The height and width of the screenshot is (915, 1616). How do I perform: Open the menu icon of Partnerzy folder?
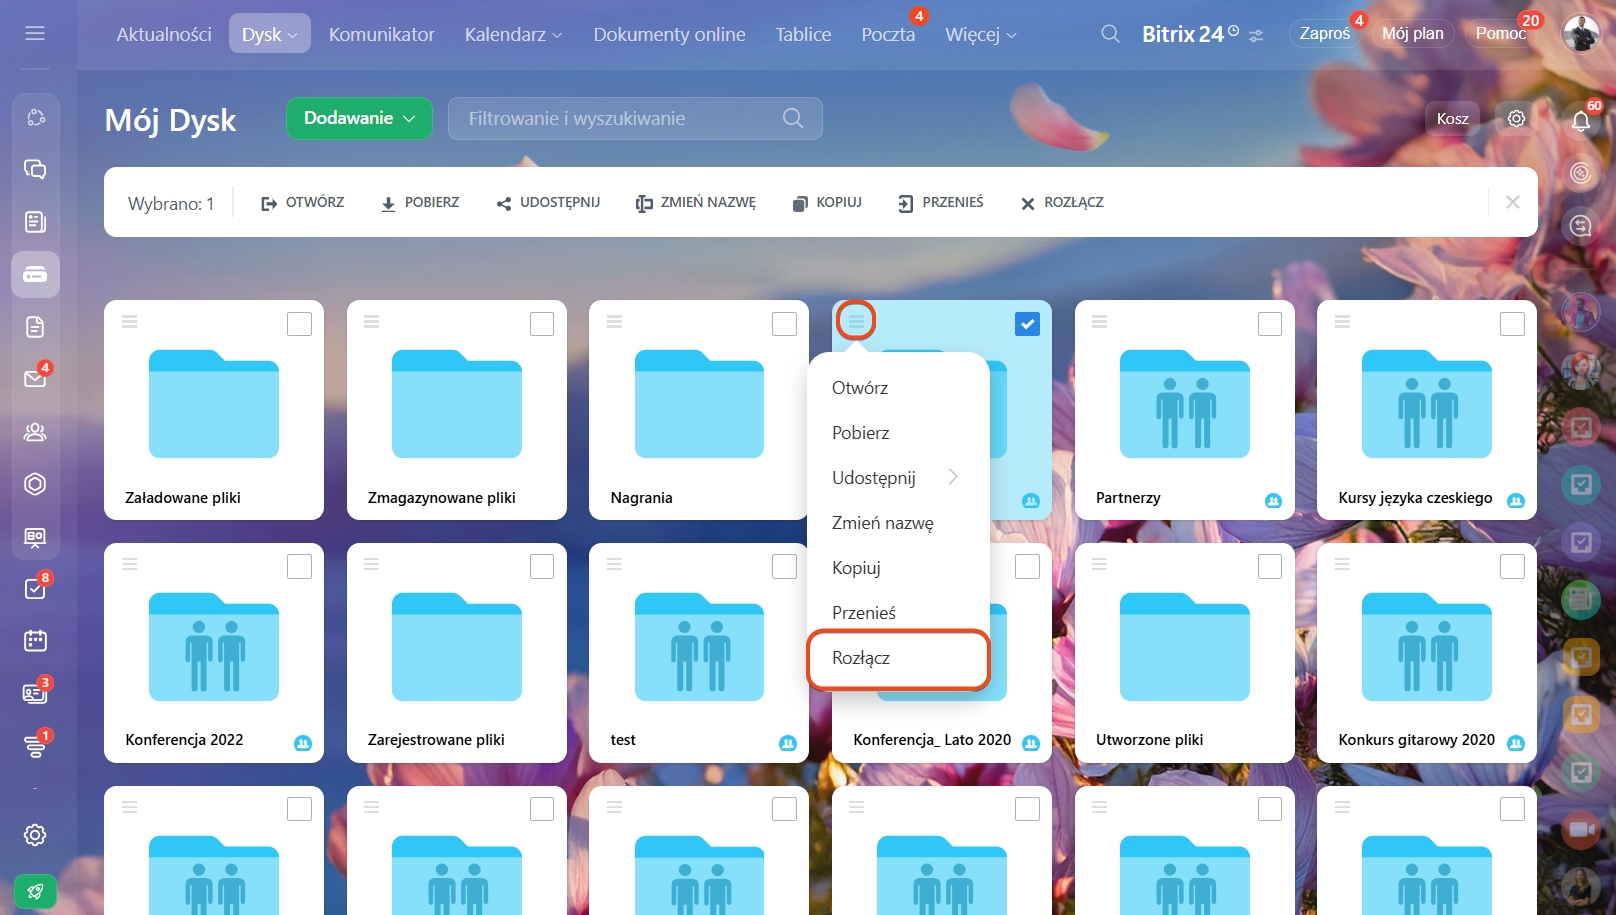[x=1100, y=322]
